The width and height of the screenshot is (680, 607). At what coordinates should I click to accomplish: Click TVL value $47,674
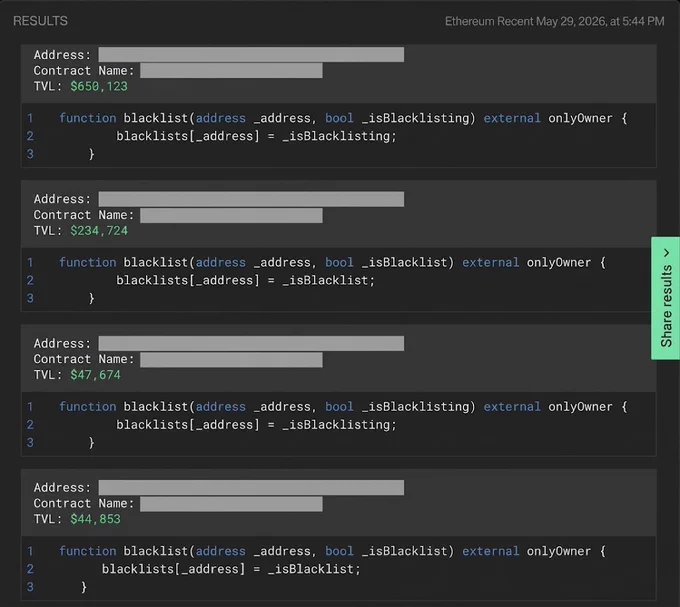tap(95, 375)
